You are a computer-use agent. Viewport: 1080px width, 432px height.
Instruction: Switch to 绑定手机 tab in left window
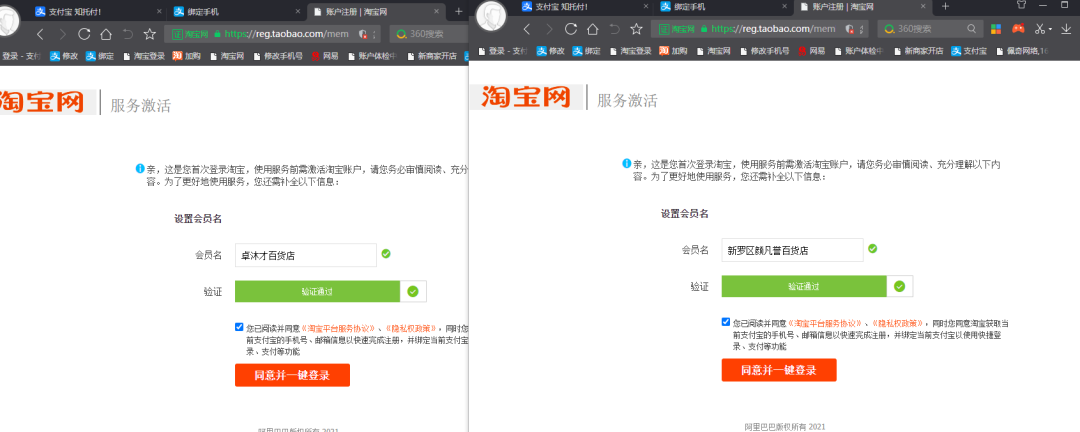pos(235,11)
